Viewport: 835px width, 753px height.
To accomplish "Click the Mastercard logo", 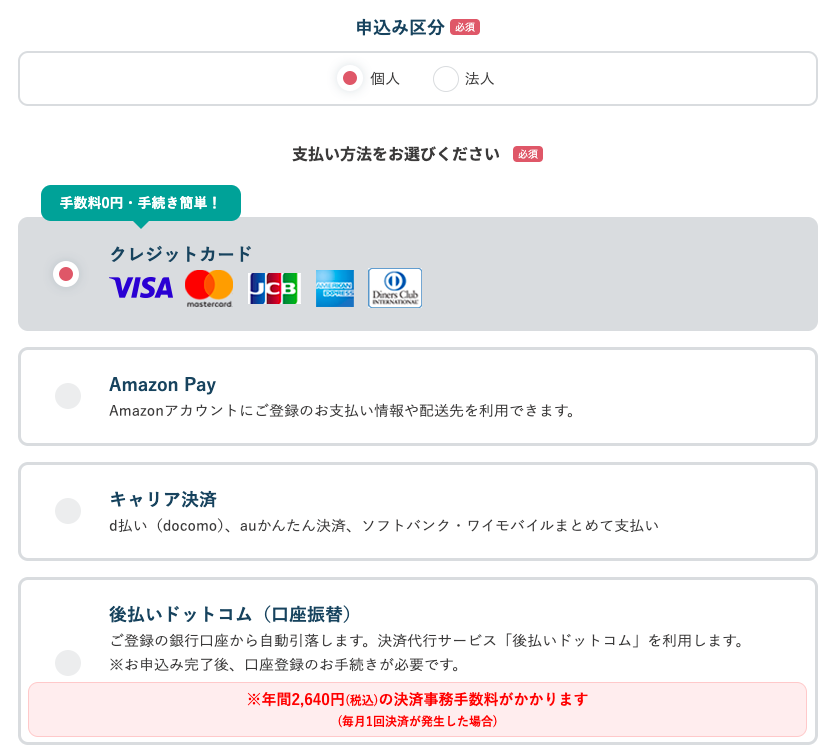I will pos(209,289).
